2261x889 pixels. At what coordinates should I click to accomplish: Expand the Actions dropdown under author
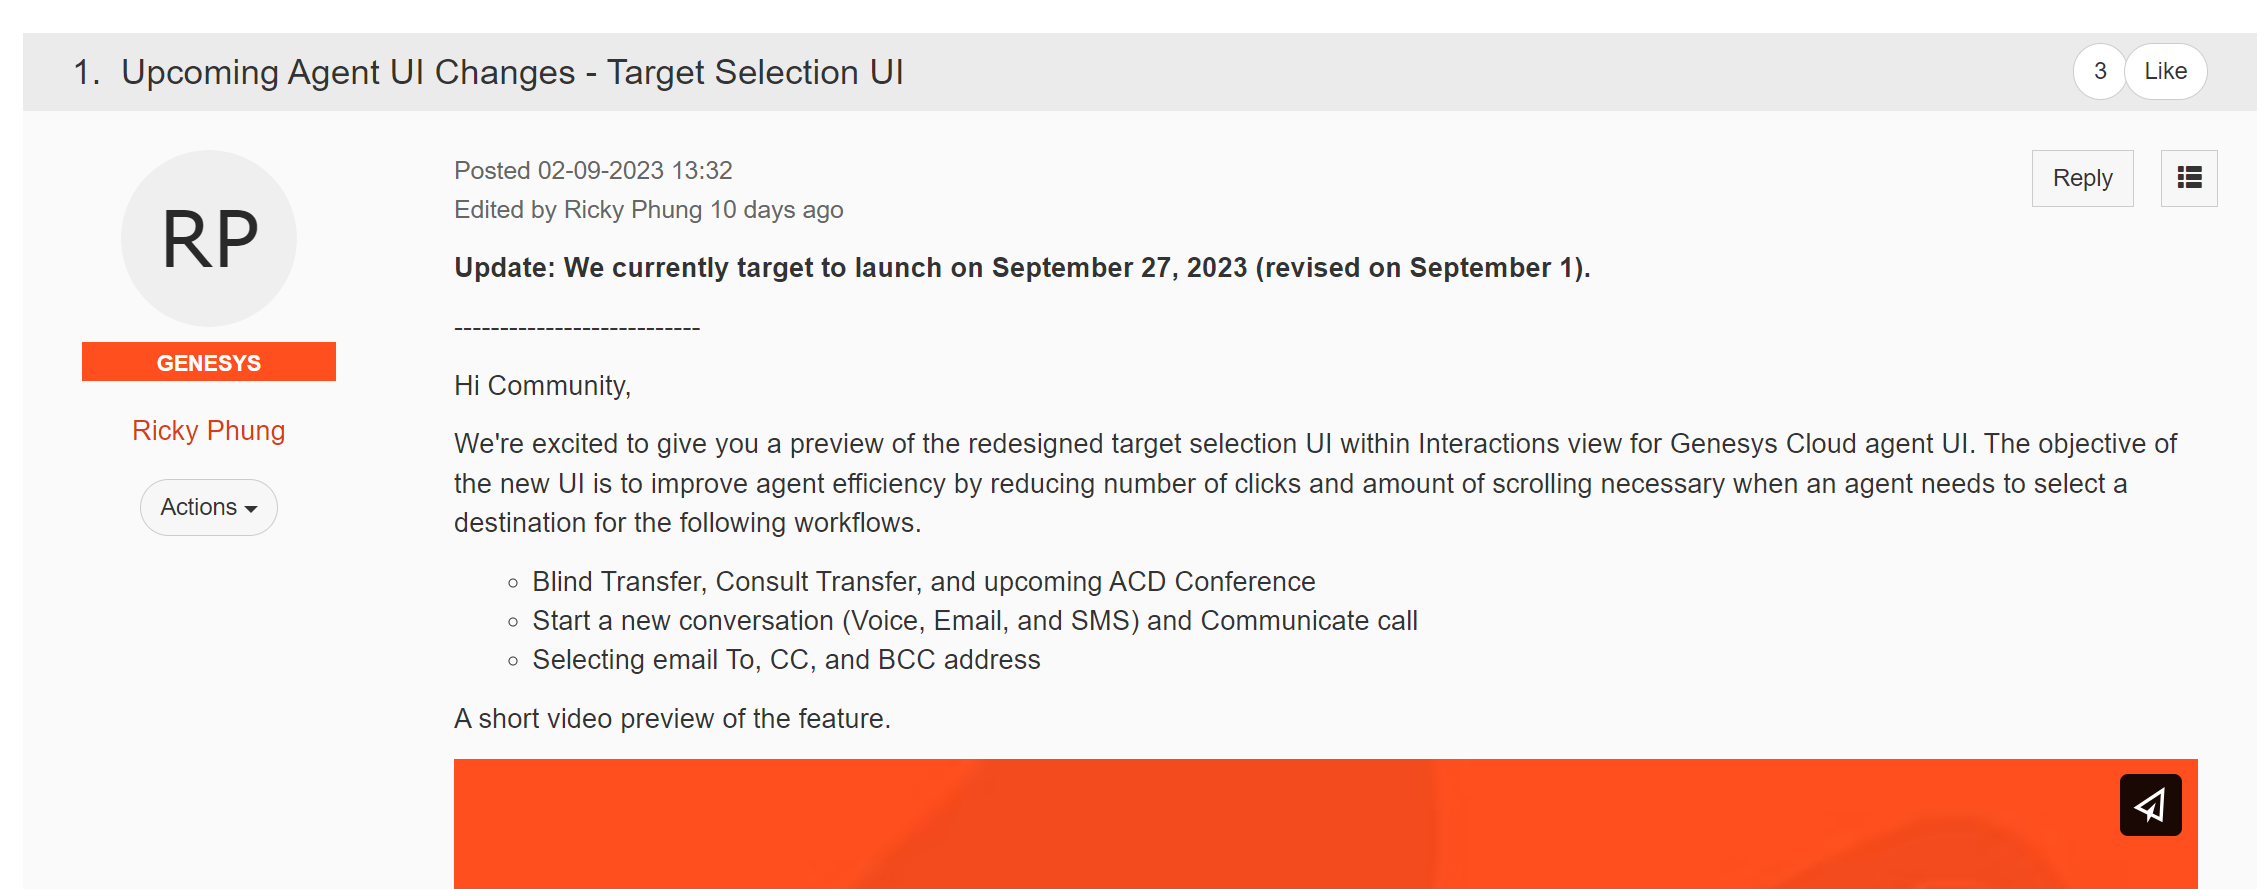209,507
